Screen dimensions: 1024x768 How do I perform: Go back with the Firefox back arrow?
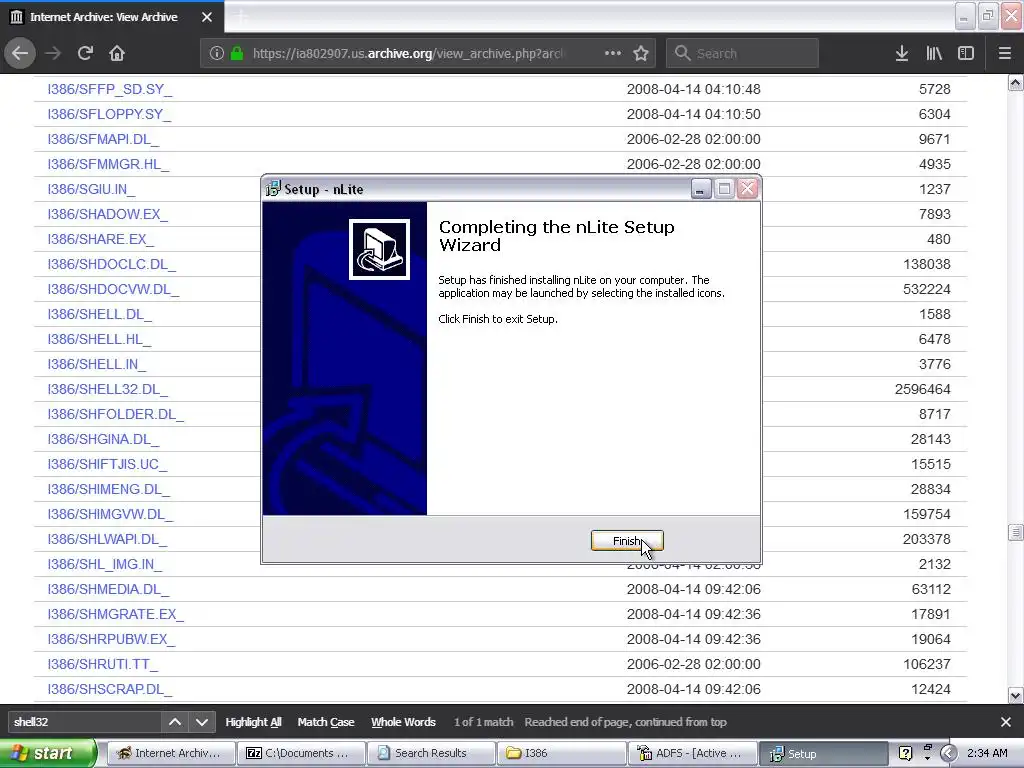(x=20, y=53)
